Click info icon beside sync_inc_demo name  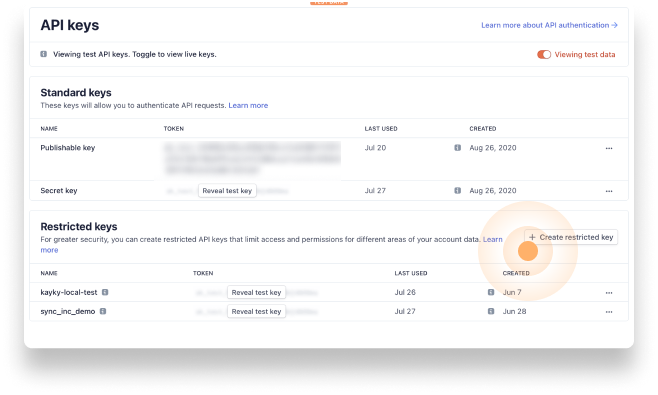[103, 311]
